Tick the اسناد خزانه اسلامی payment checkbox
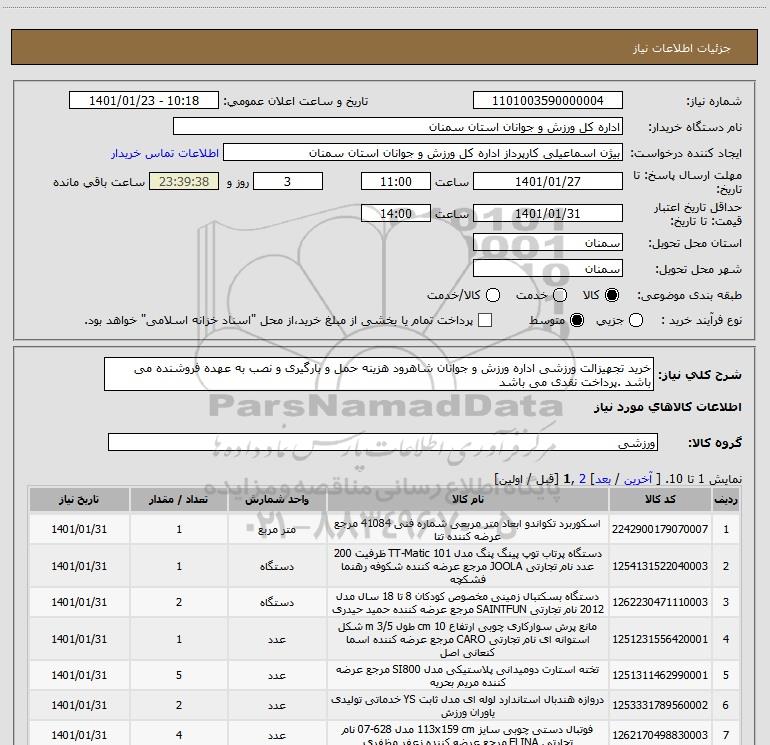This screenshot has height=745, width=770. [485, 320]
